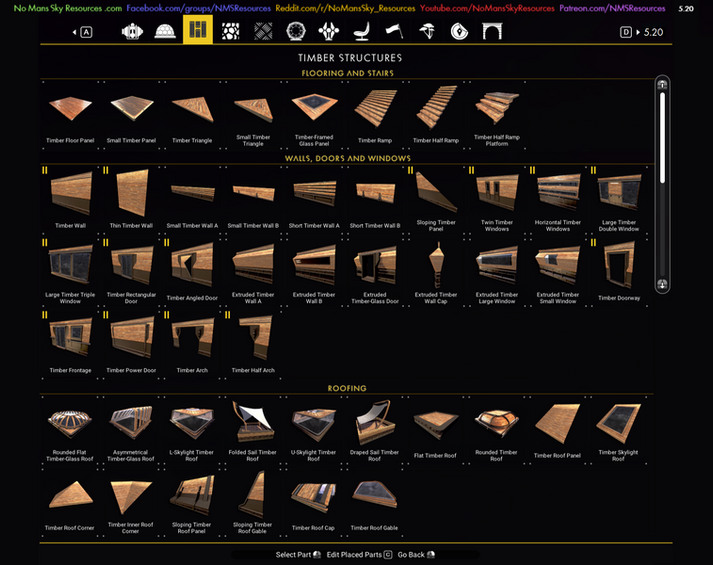Select the Flat Timber Roof
Image resolution: width=713 pixels, height=565 pixels.
coord(436,430)
